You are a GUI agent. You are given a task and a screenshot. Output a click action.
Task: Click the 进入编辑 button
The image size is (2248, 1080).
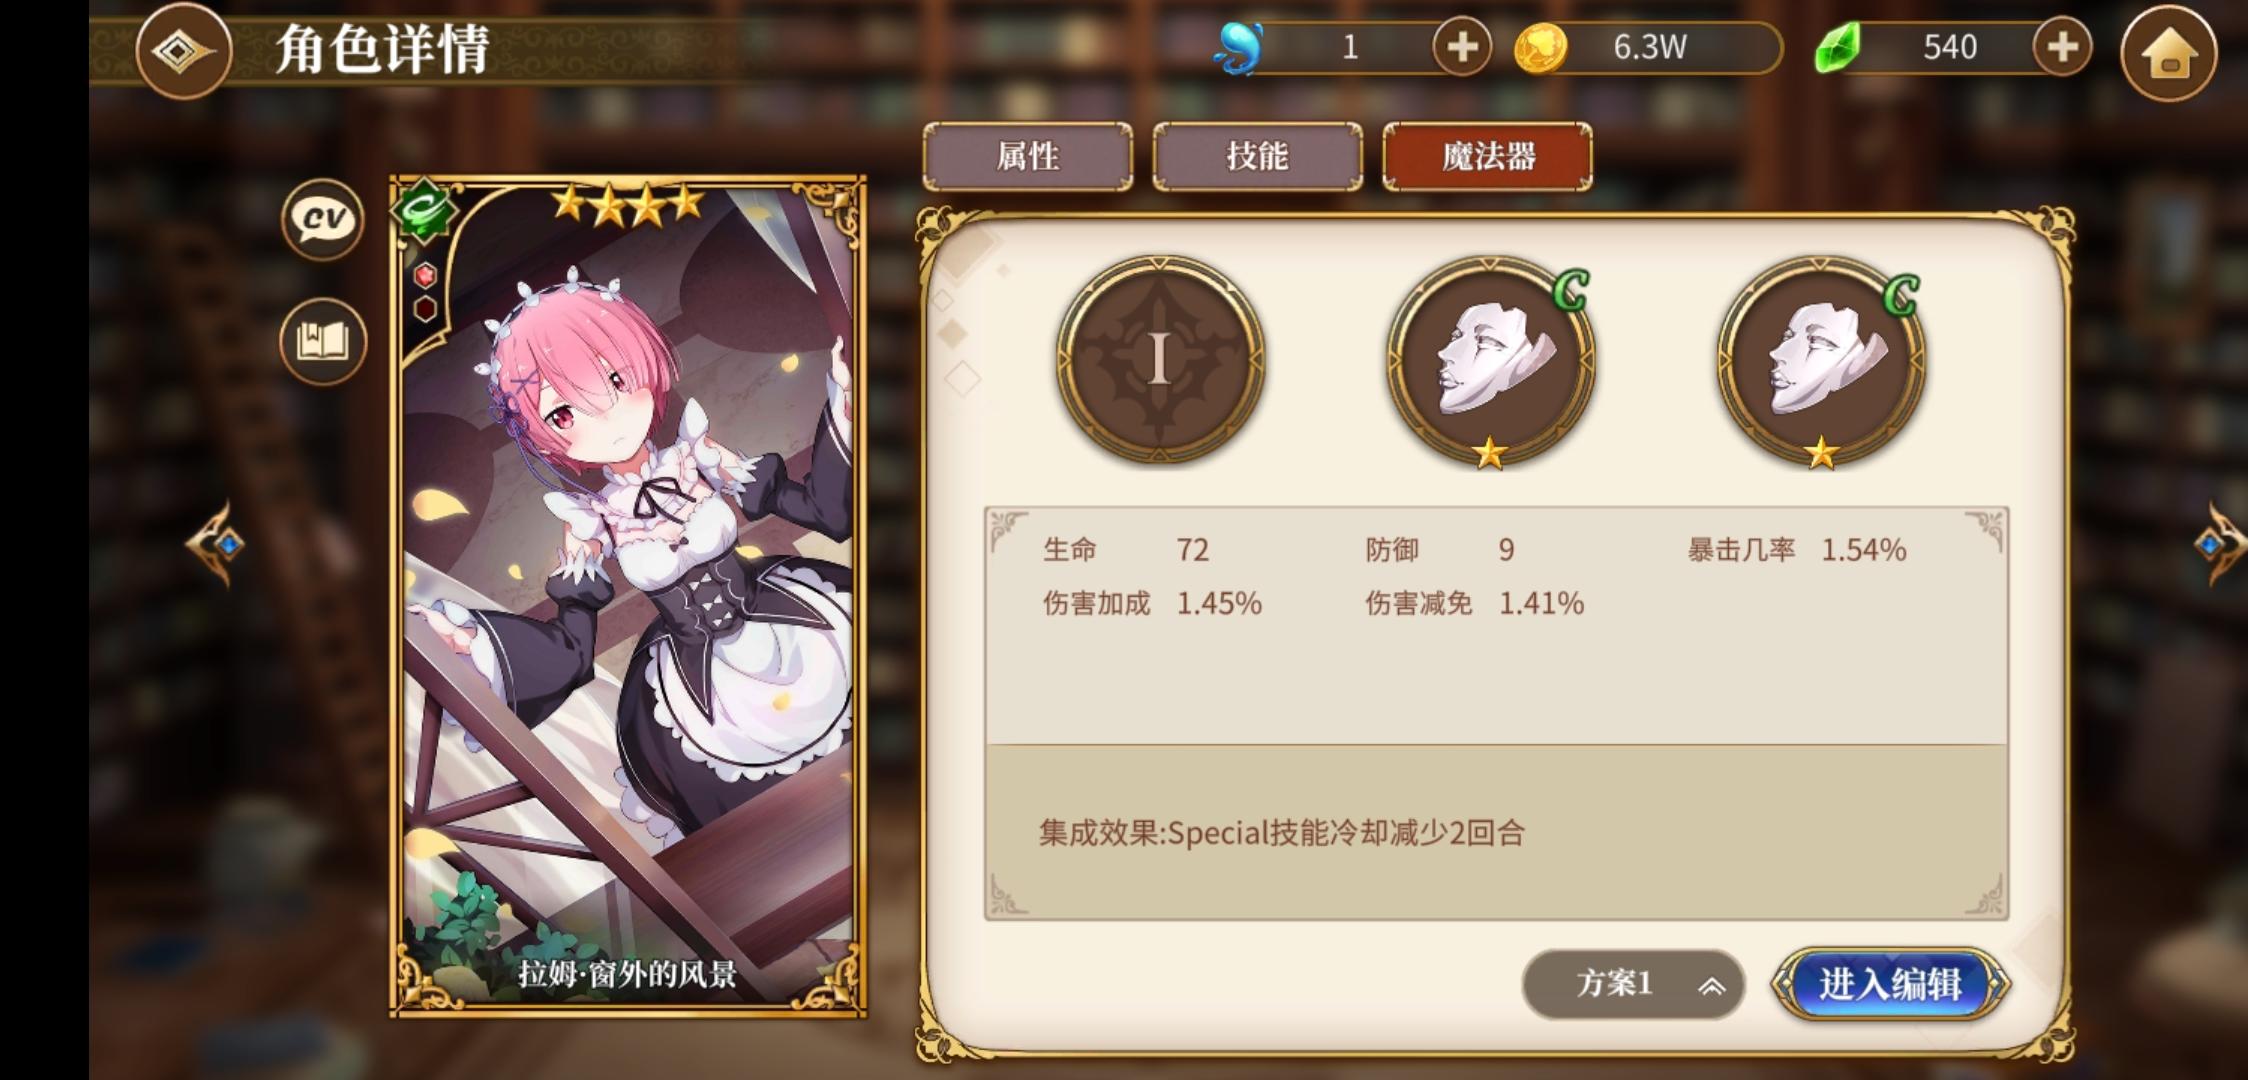click(x=1890, y=984)
